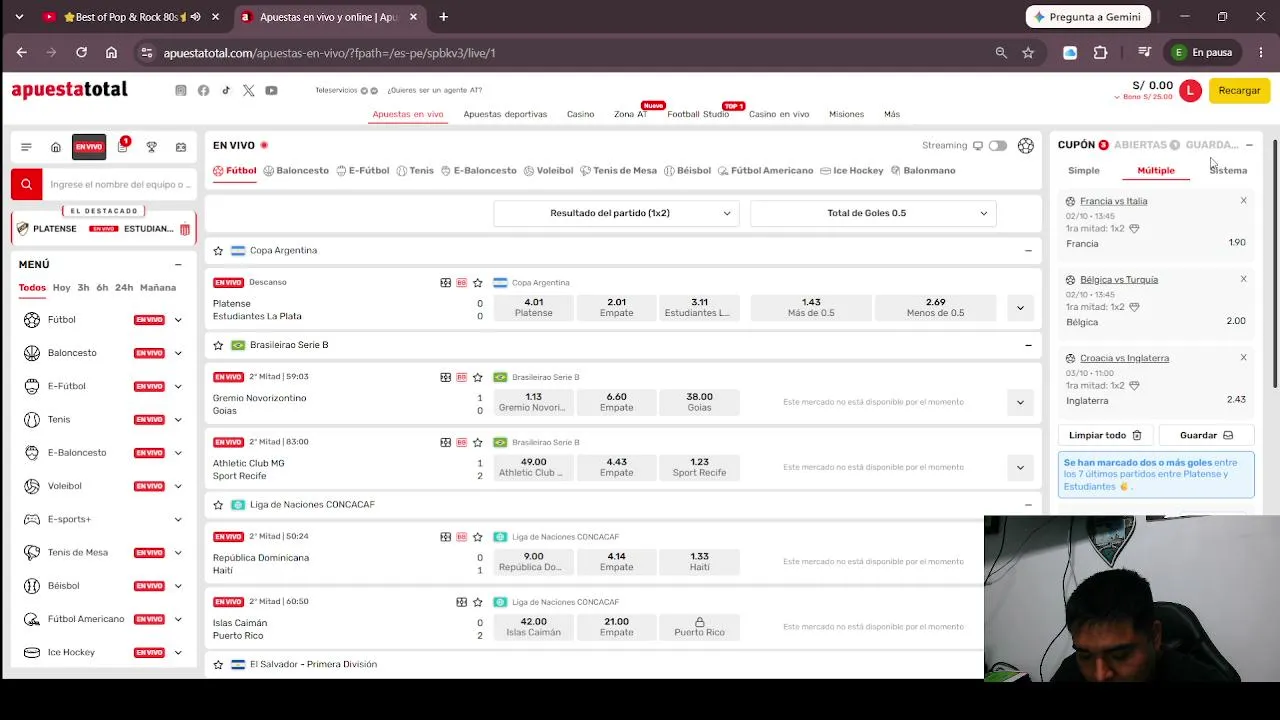Collapse the Brasileirao Serie B section
1280x720 pixels.
click(1028, 345)
